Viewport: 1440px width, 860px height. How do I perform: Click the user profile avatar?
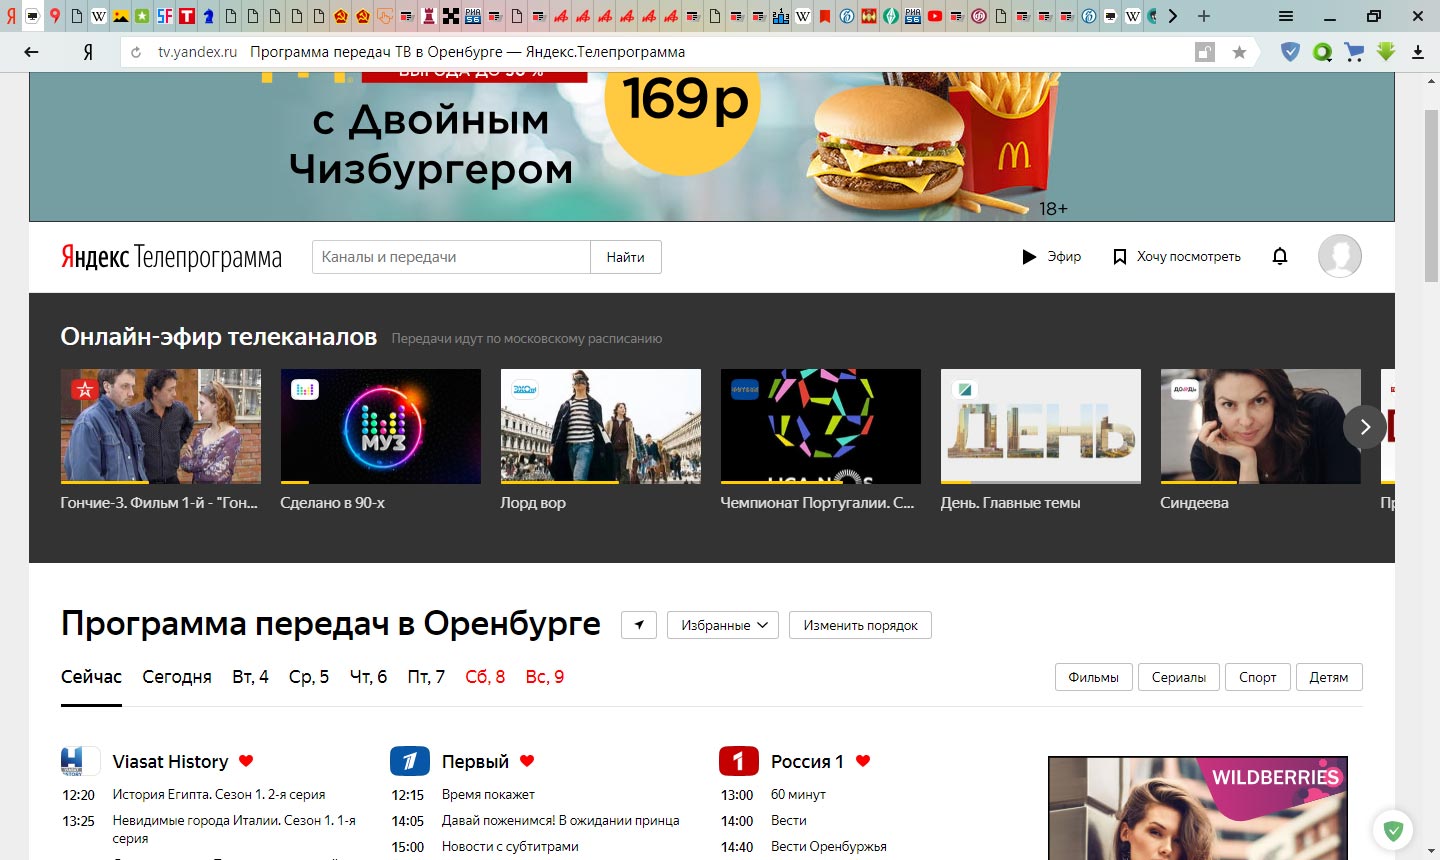(1339, 256)
